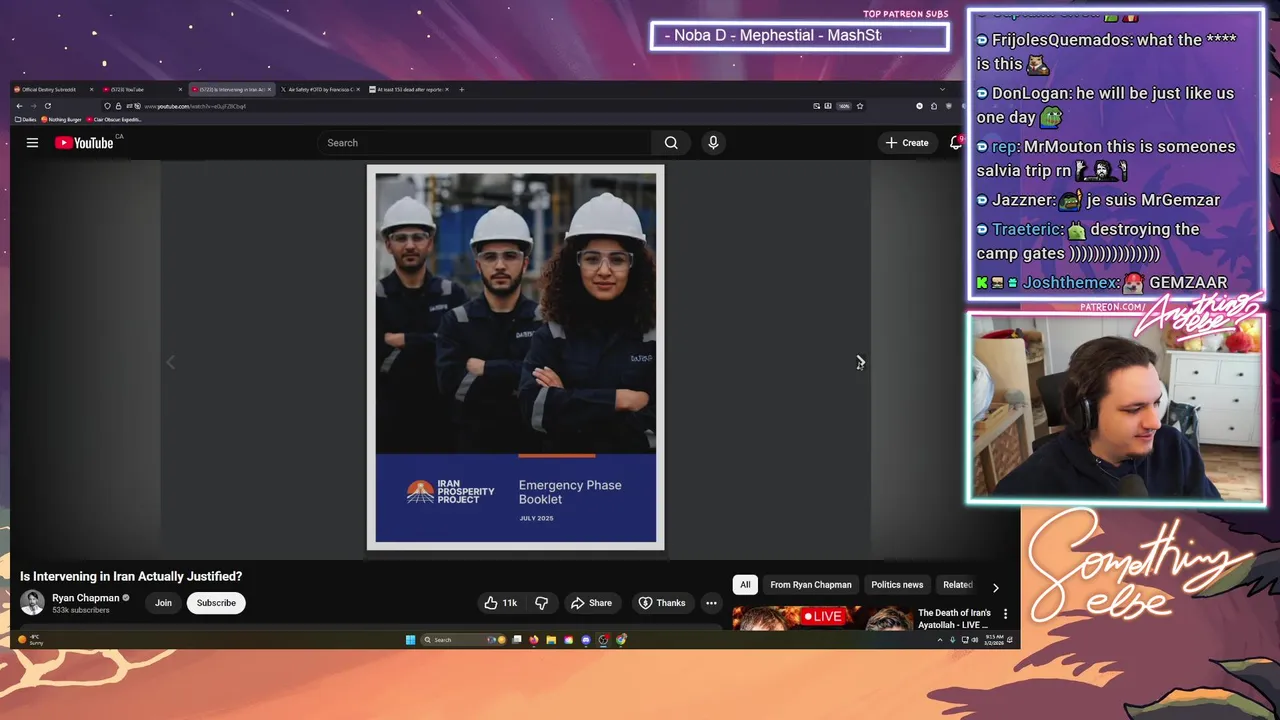Click the Join button for the channel

163,603
